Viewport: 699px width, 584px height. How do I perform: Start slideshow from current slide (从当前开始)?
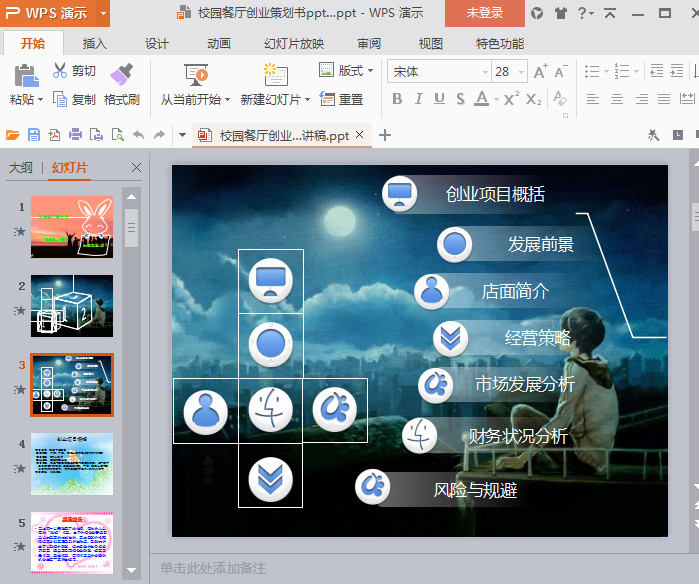195,75
